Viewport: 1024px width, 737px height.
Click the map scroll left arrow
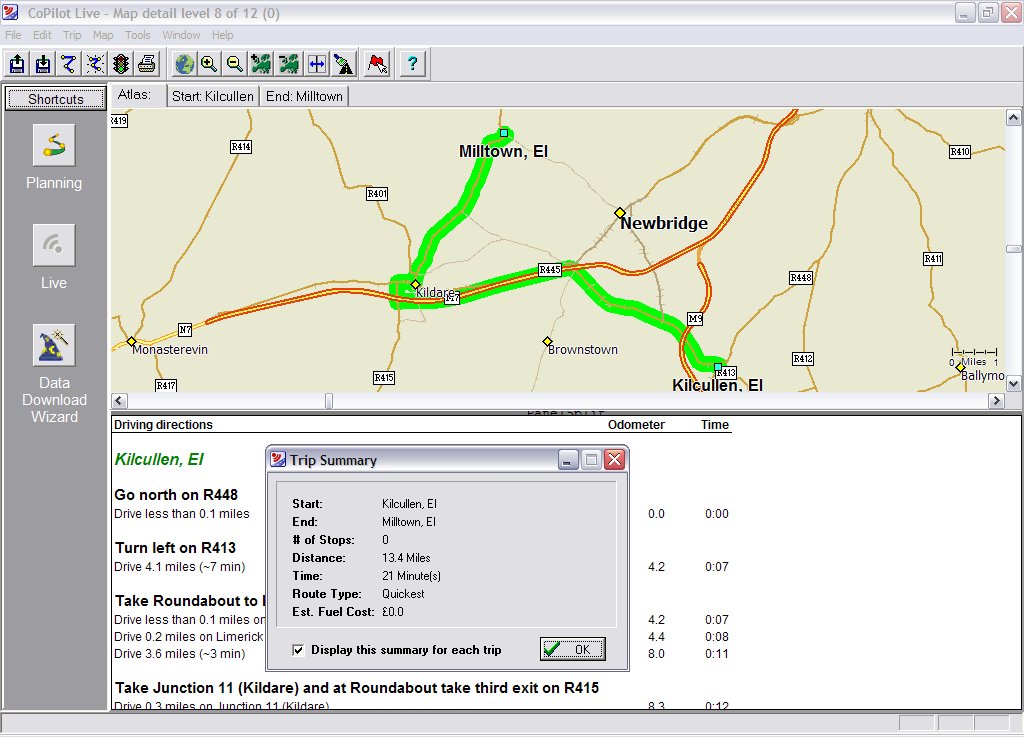click(119, 400)
